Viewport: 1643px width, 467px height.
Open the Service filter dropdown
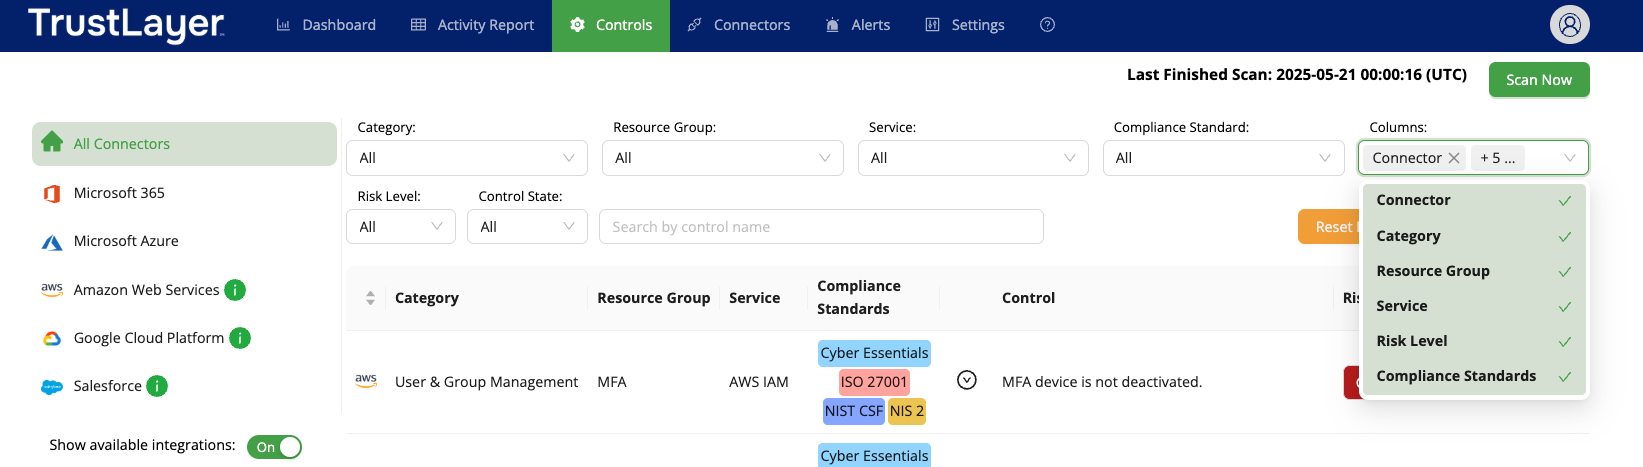pos(973,158)
